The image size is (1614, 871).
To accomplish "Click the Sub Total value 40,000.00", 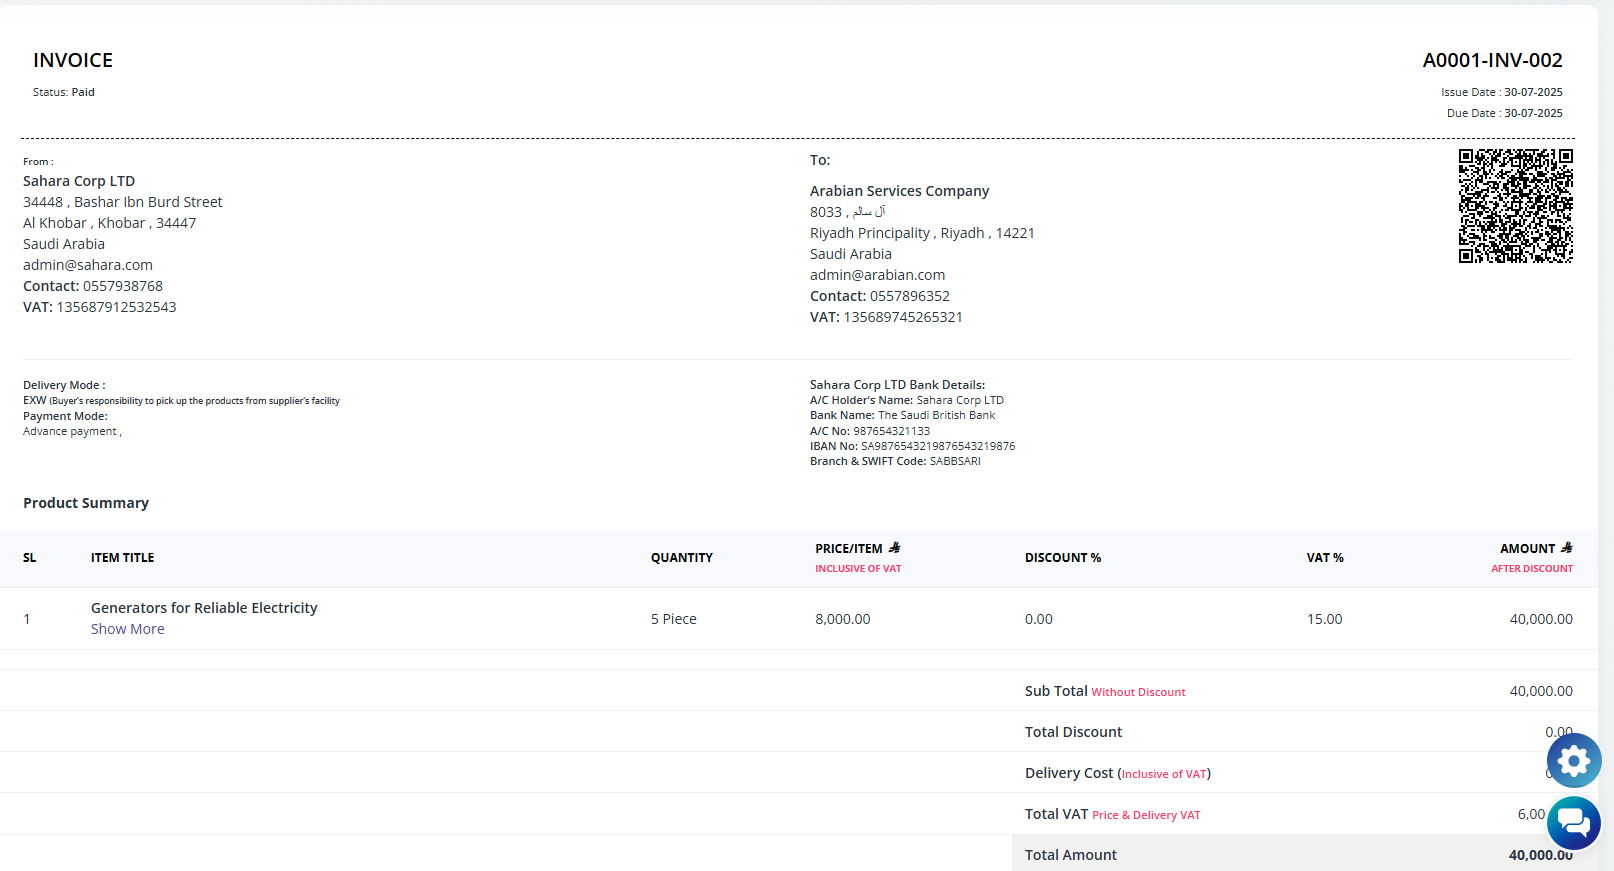I will pos(1541,691).
